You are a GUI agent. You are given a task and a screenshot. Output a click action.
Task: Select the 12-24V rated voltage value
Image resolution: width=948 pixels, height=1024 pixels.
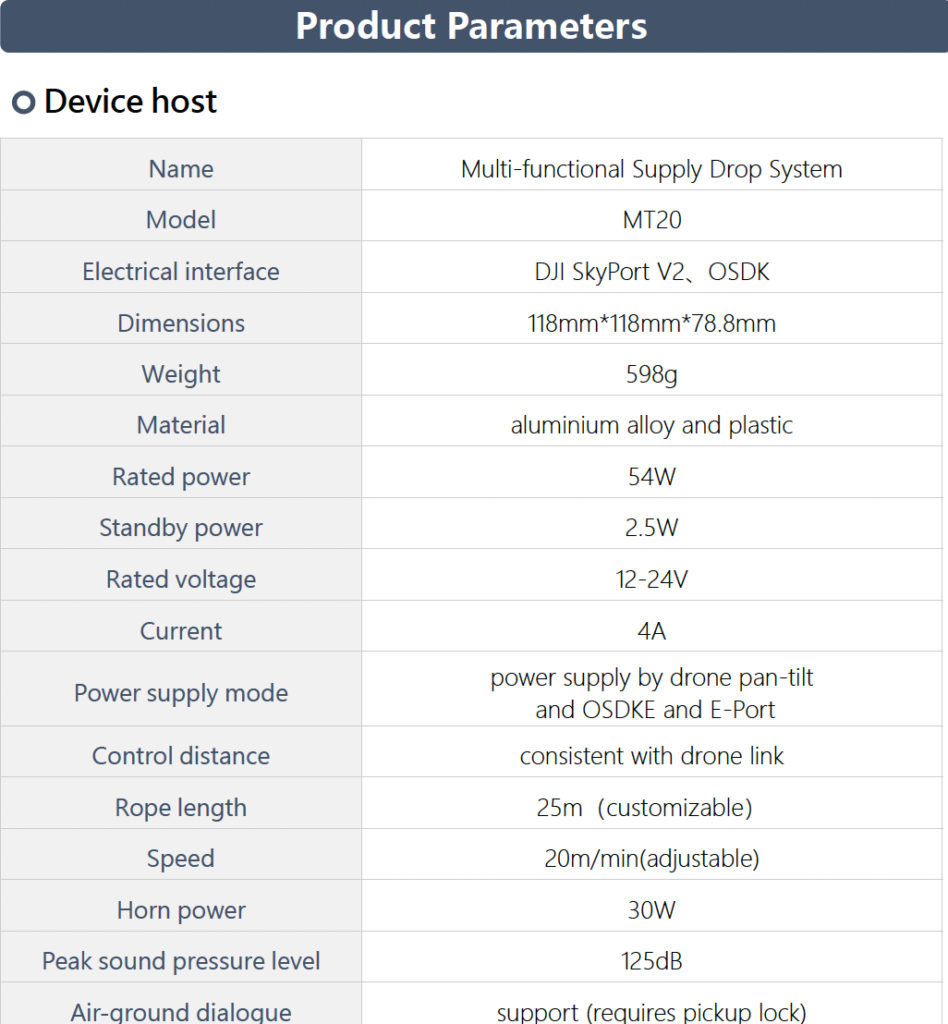pyautogui.click(x=651, y=580)
